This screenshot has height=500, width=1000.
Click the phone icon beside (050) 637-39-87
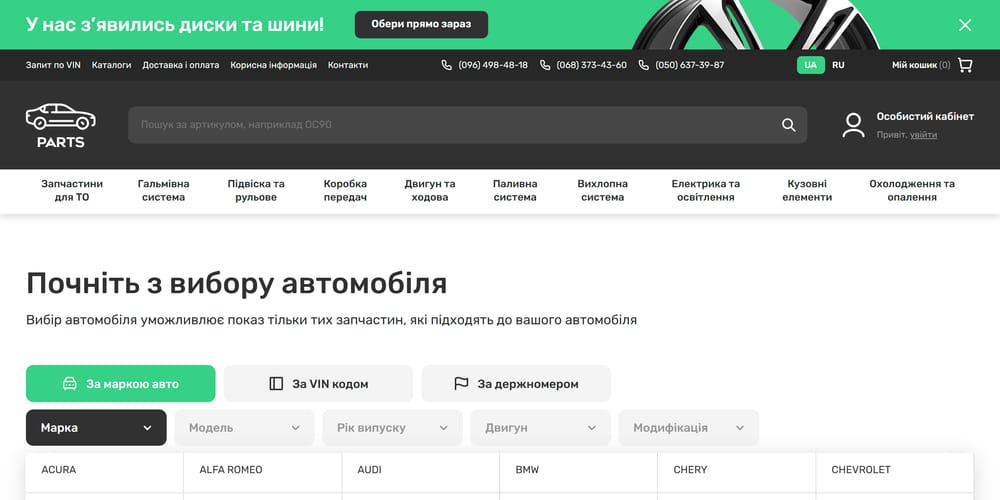coord(643,65)
